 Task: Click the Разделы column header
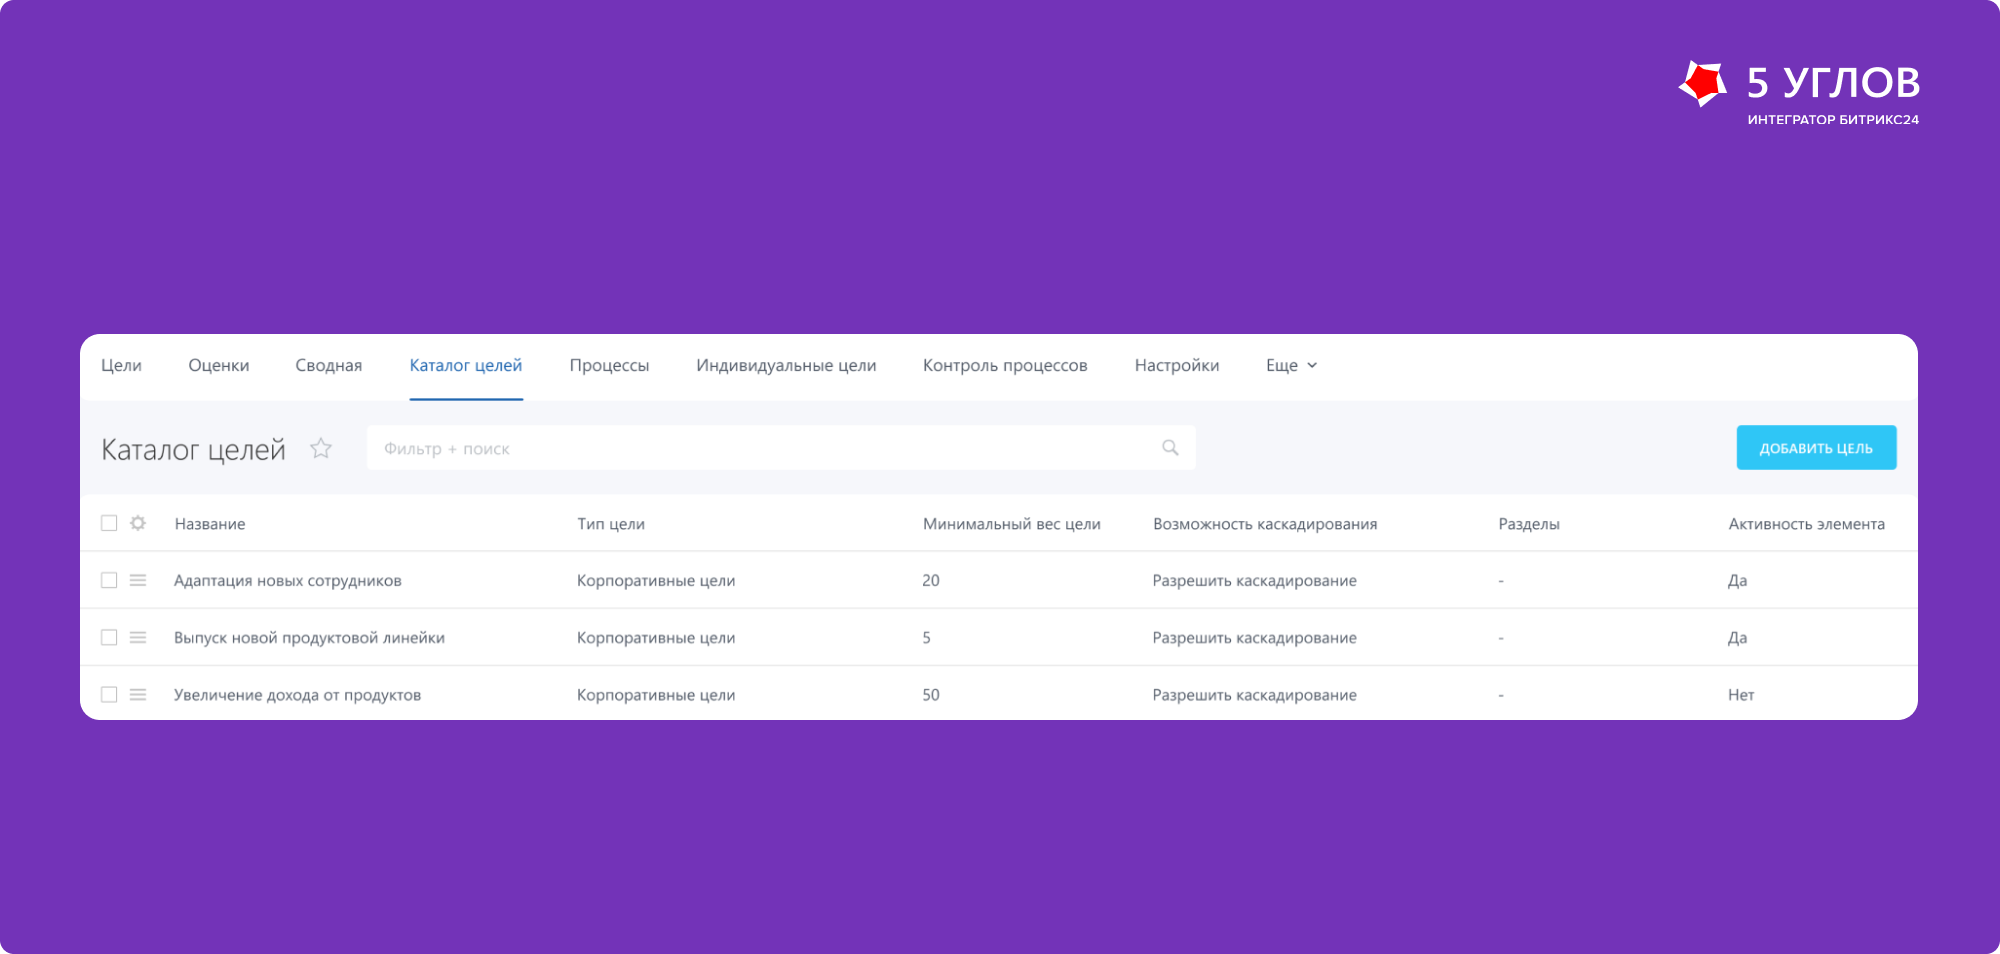1529,524
